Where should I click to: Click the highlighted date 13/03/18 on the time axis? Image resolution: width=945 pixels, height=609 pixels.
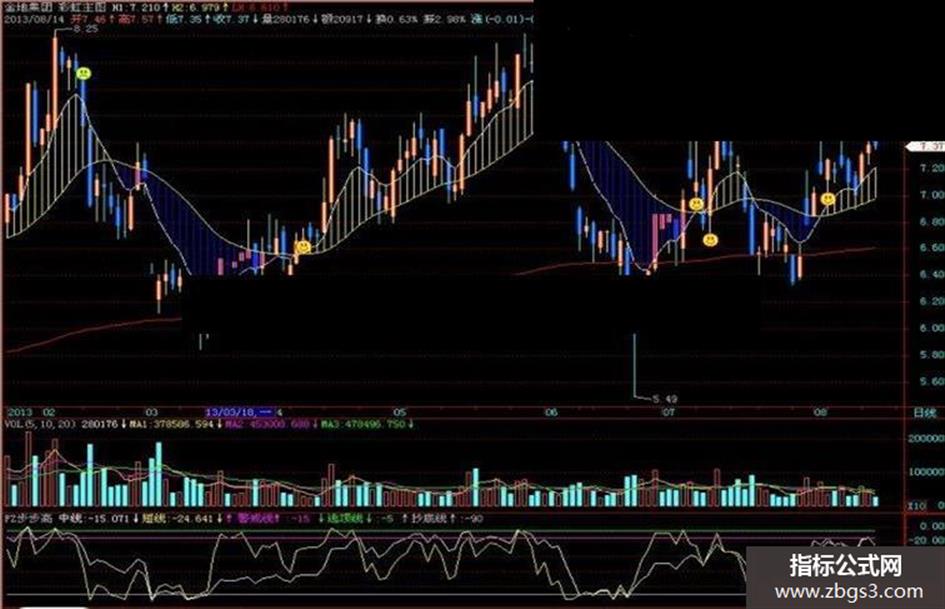coord(240,412)
